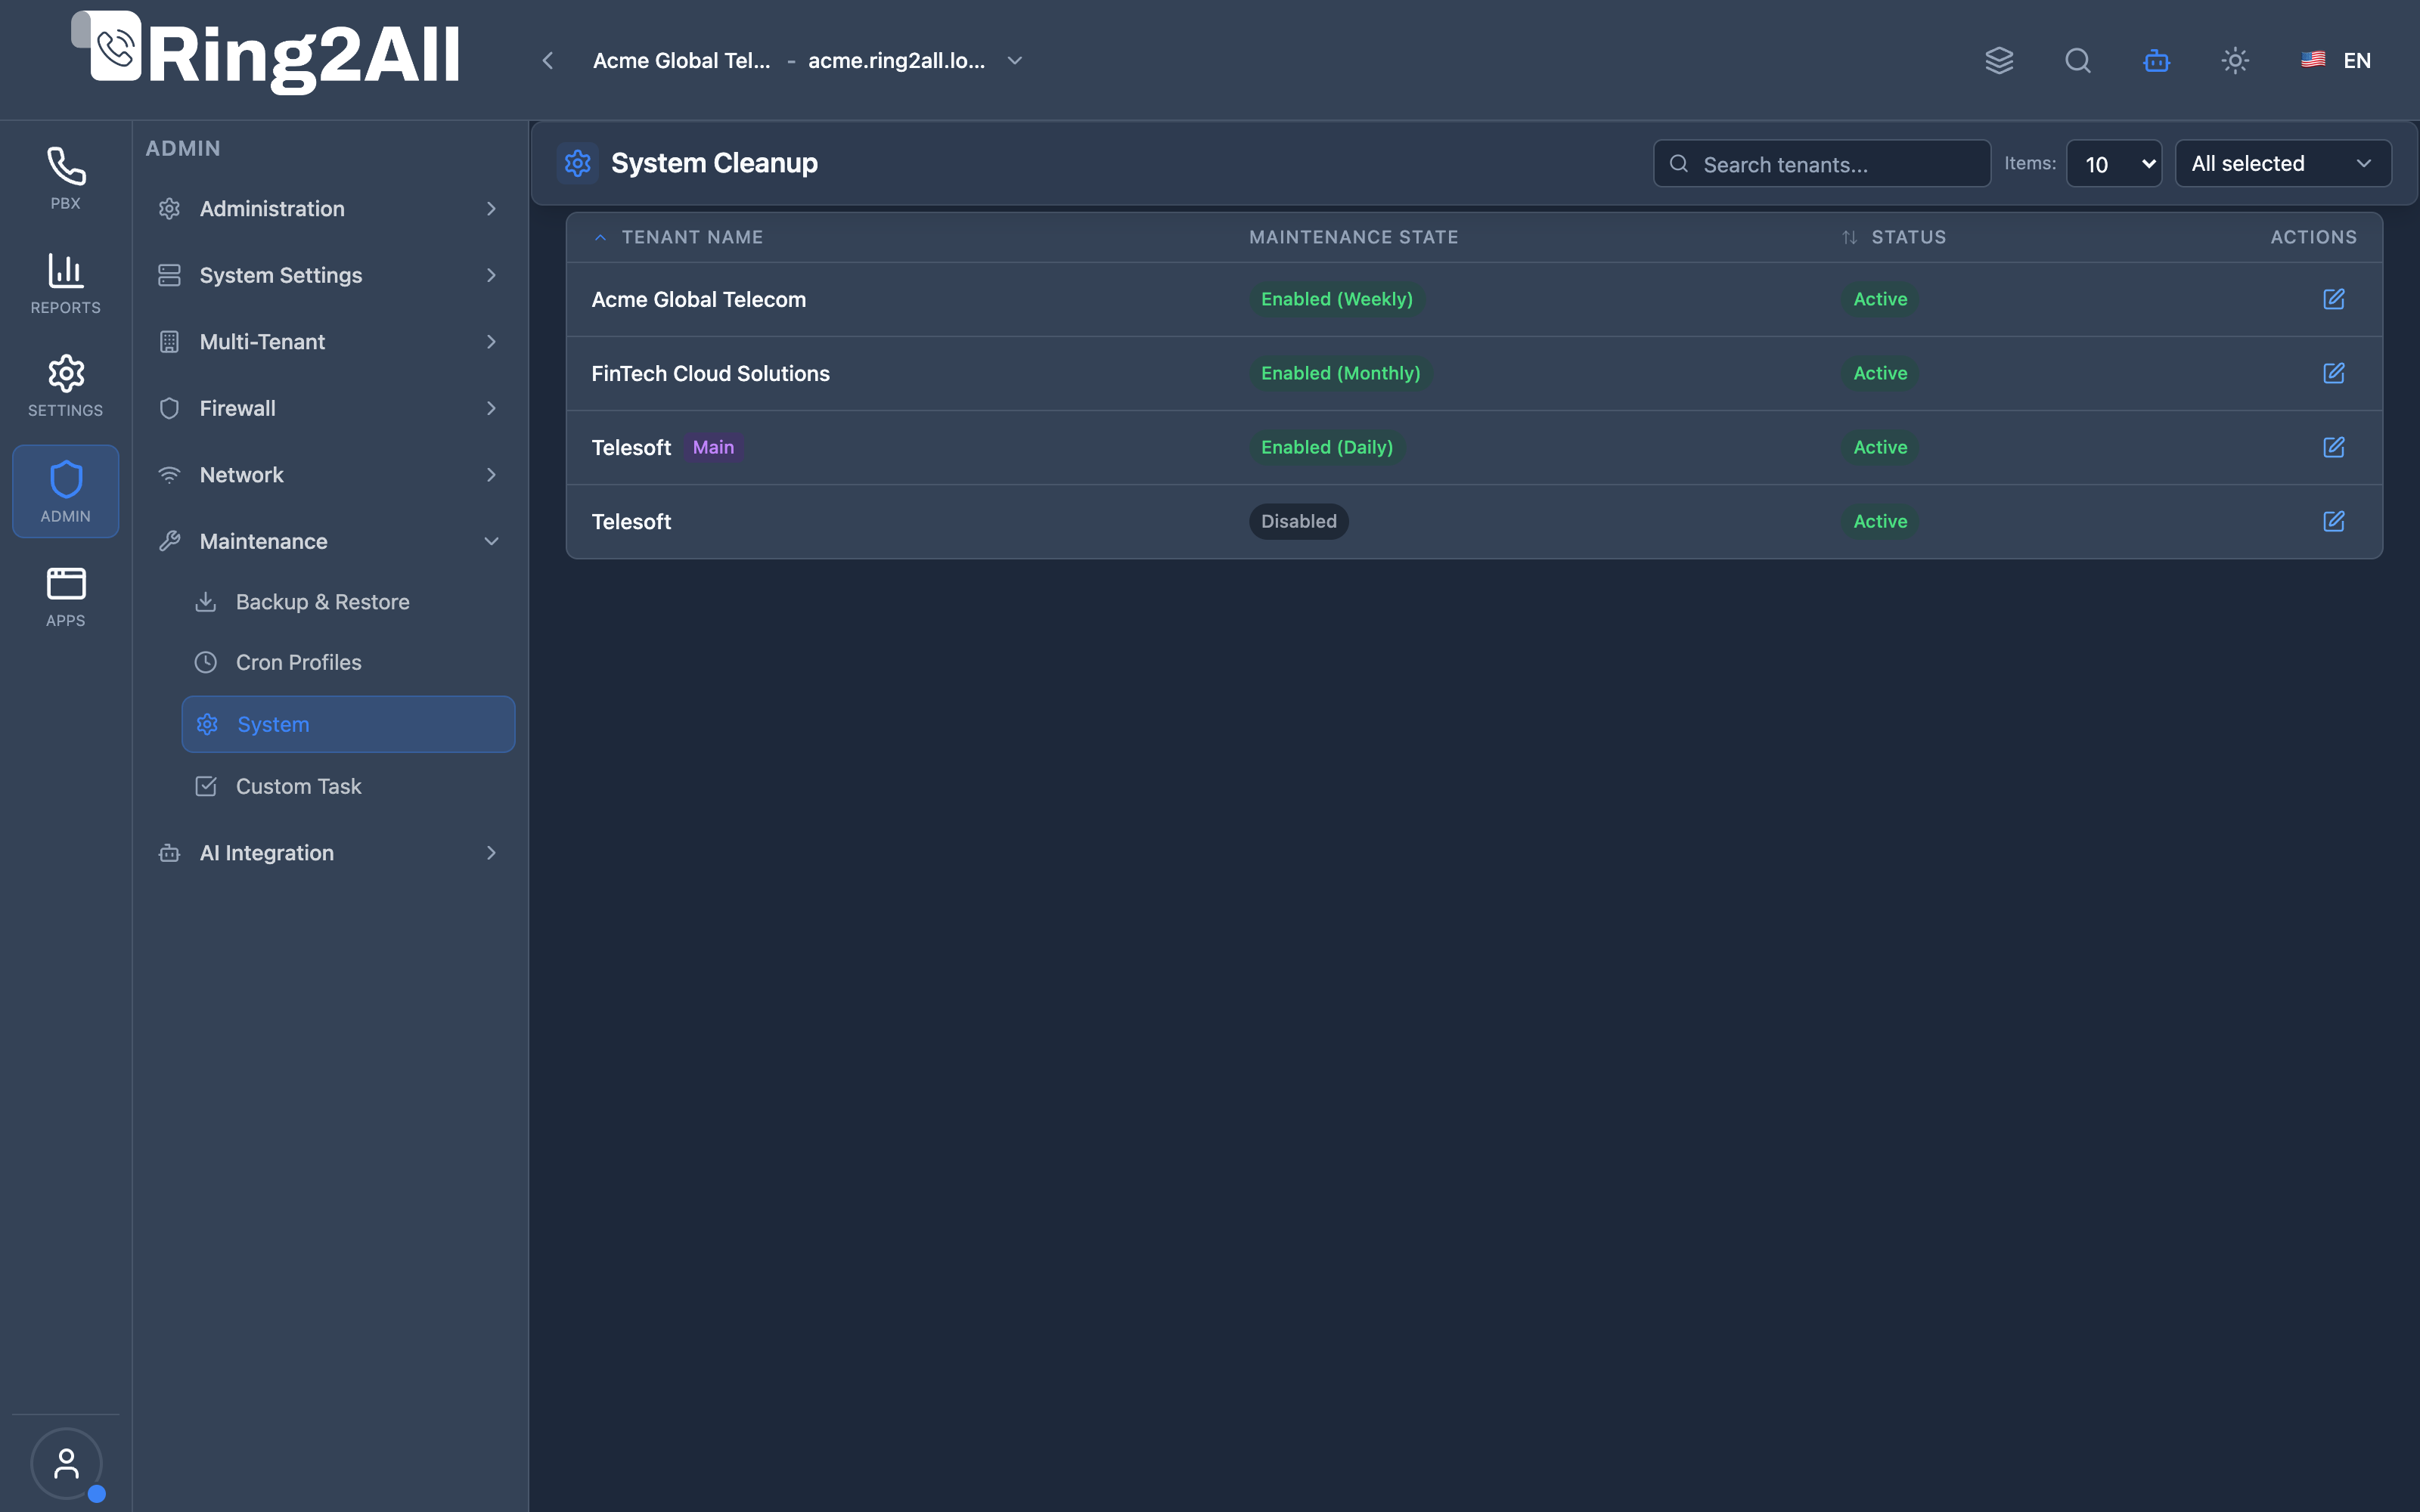Open the Reports section icon

coord(66,283)
